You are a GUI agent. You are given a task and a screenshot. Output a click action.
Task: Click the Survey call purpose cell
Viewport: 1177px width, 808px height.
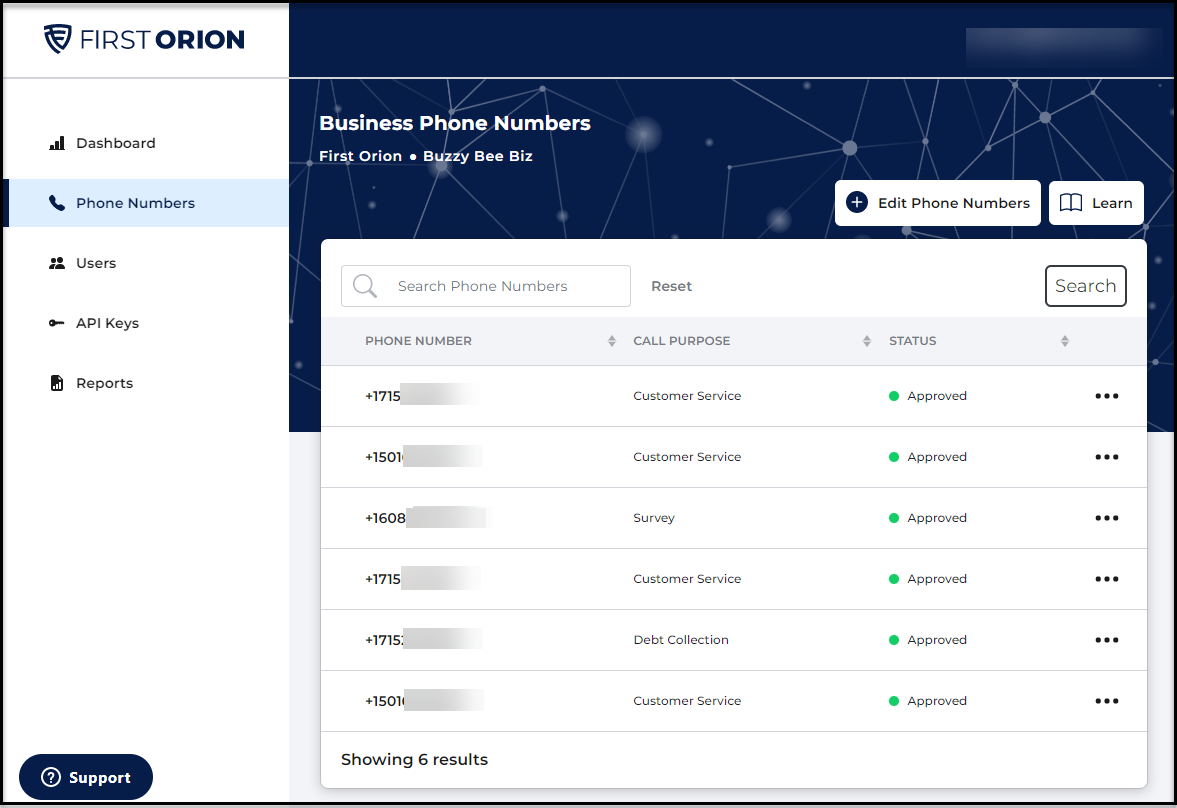pos(654,518)
